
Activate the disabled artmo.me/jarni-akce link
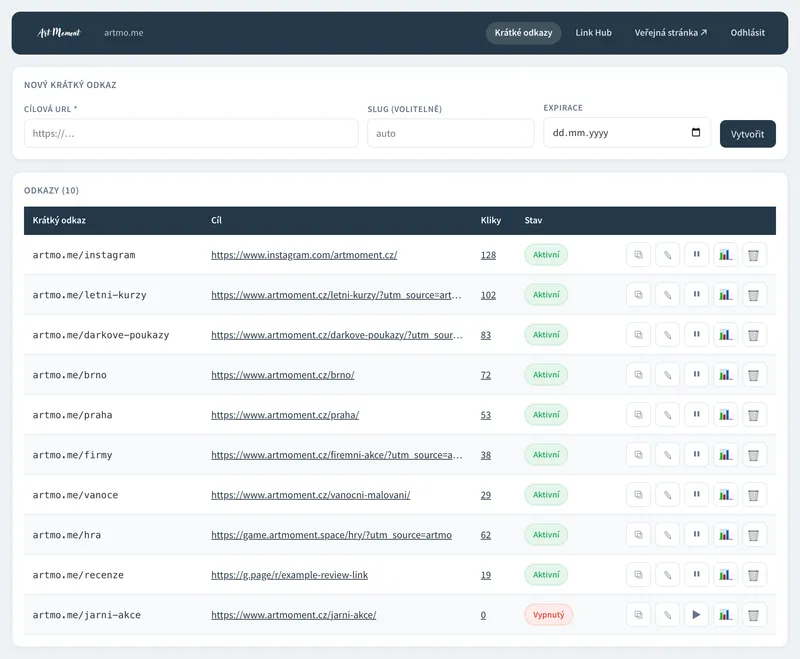tap(696, 615)
